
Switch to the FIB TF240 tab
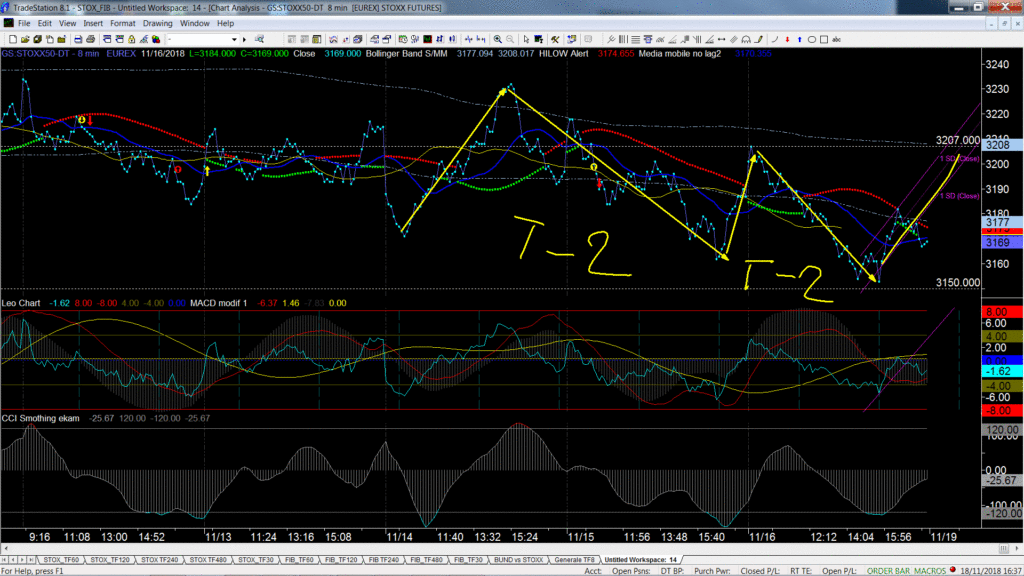383,560
